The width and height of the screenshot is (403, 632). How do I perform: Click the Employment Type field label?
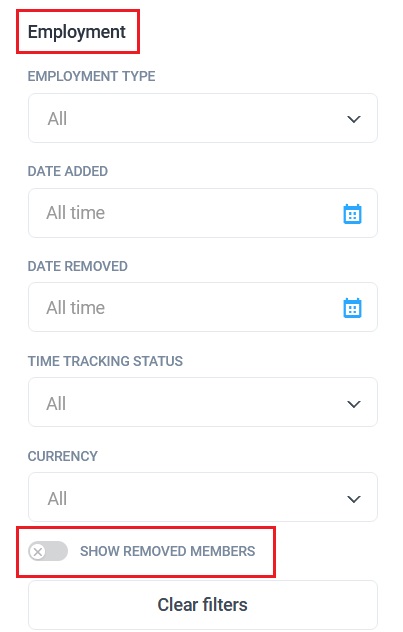[91, 76]
